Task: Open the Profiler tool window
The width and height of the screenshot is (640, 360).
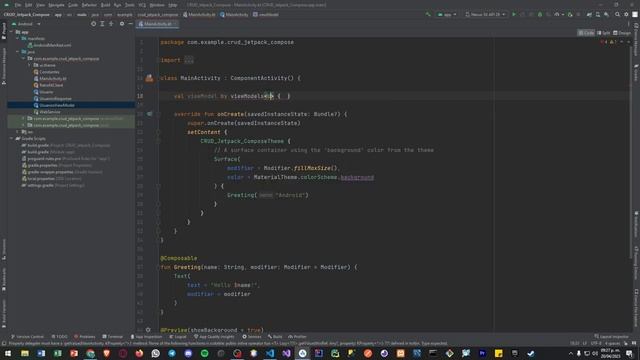Action: [x=298, y=337]
